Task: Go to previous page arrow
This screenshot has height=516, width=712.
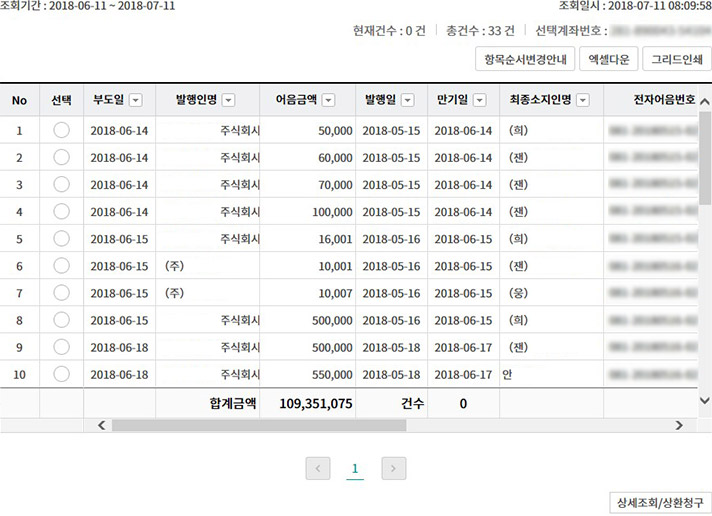Action: point(318,468)
